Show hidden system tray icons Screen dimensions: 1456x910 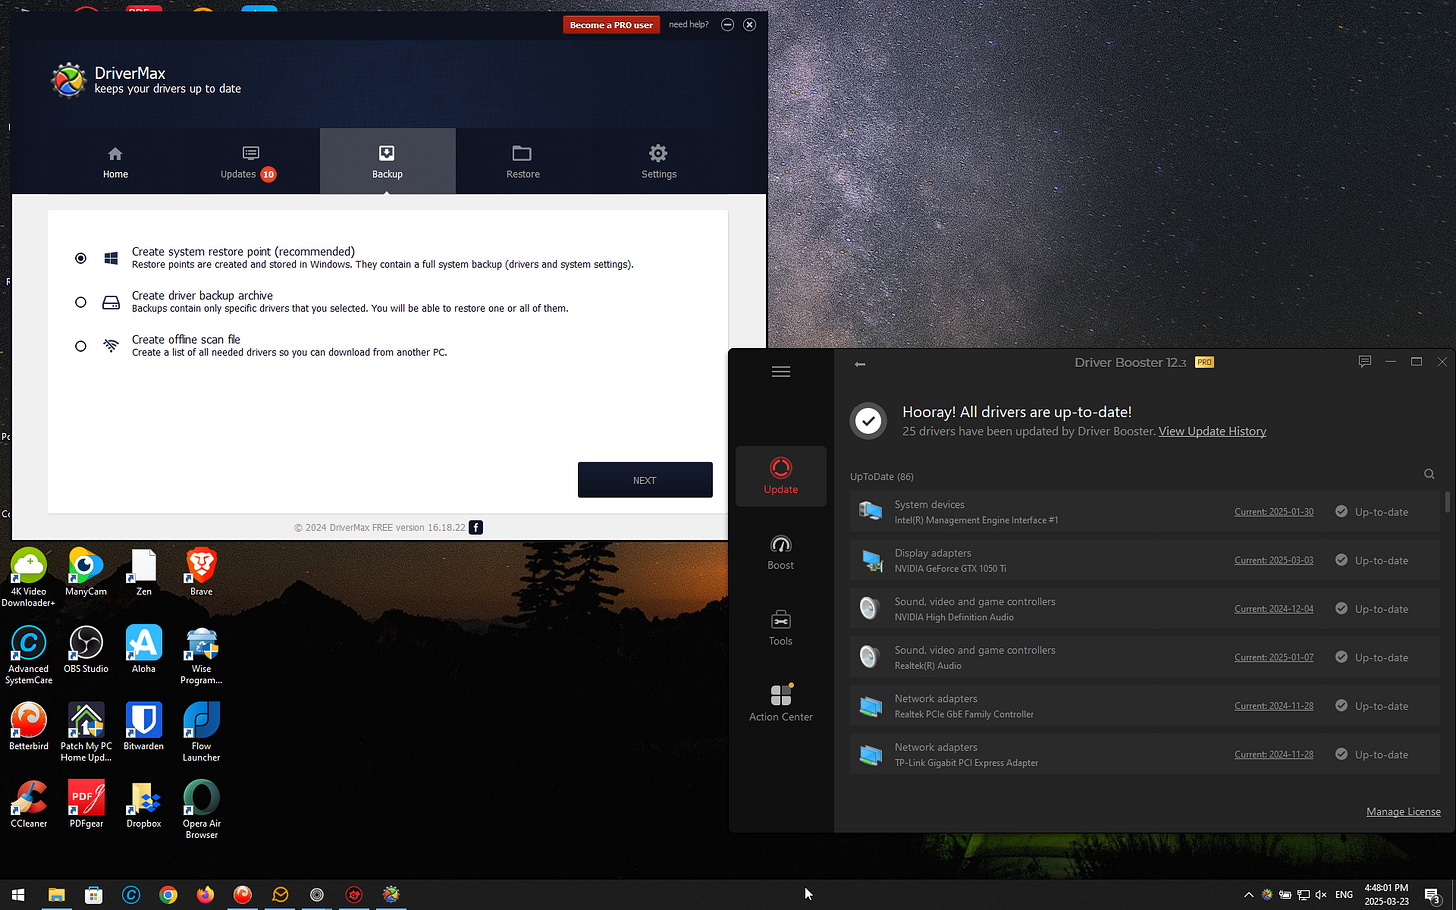[1248, 895]
